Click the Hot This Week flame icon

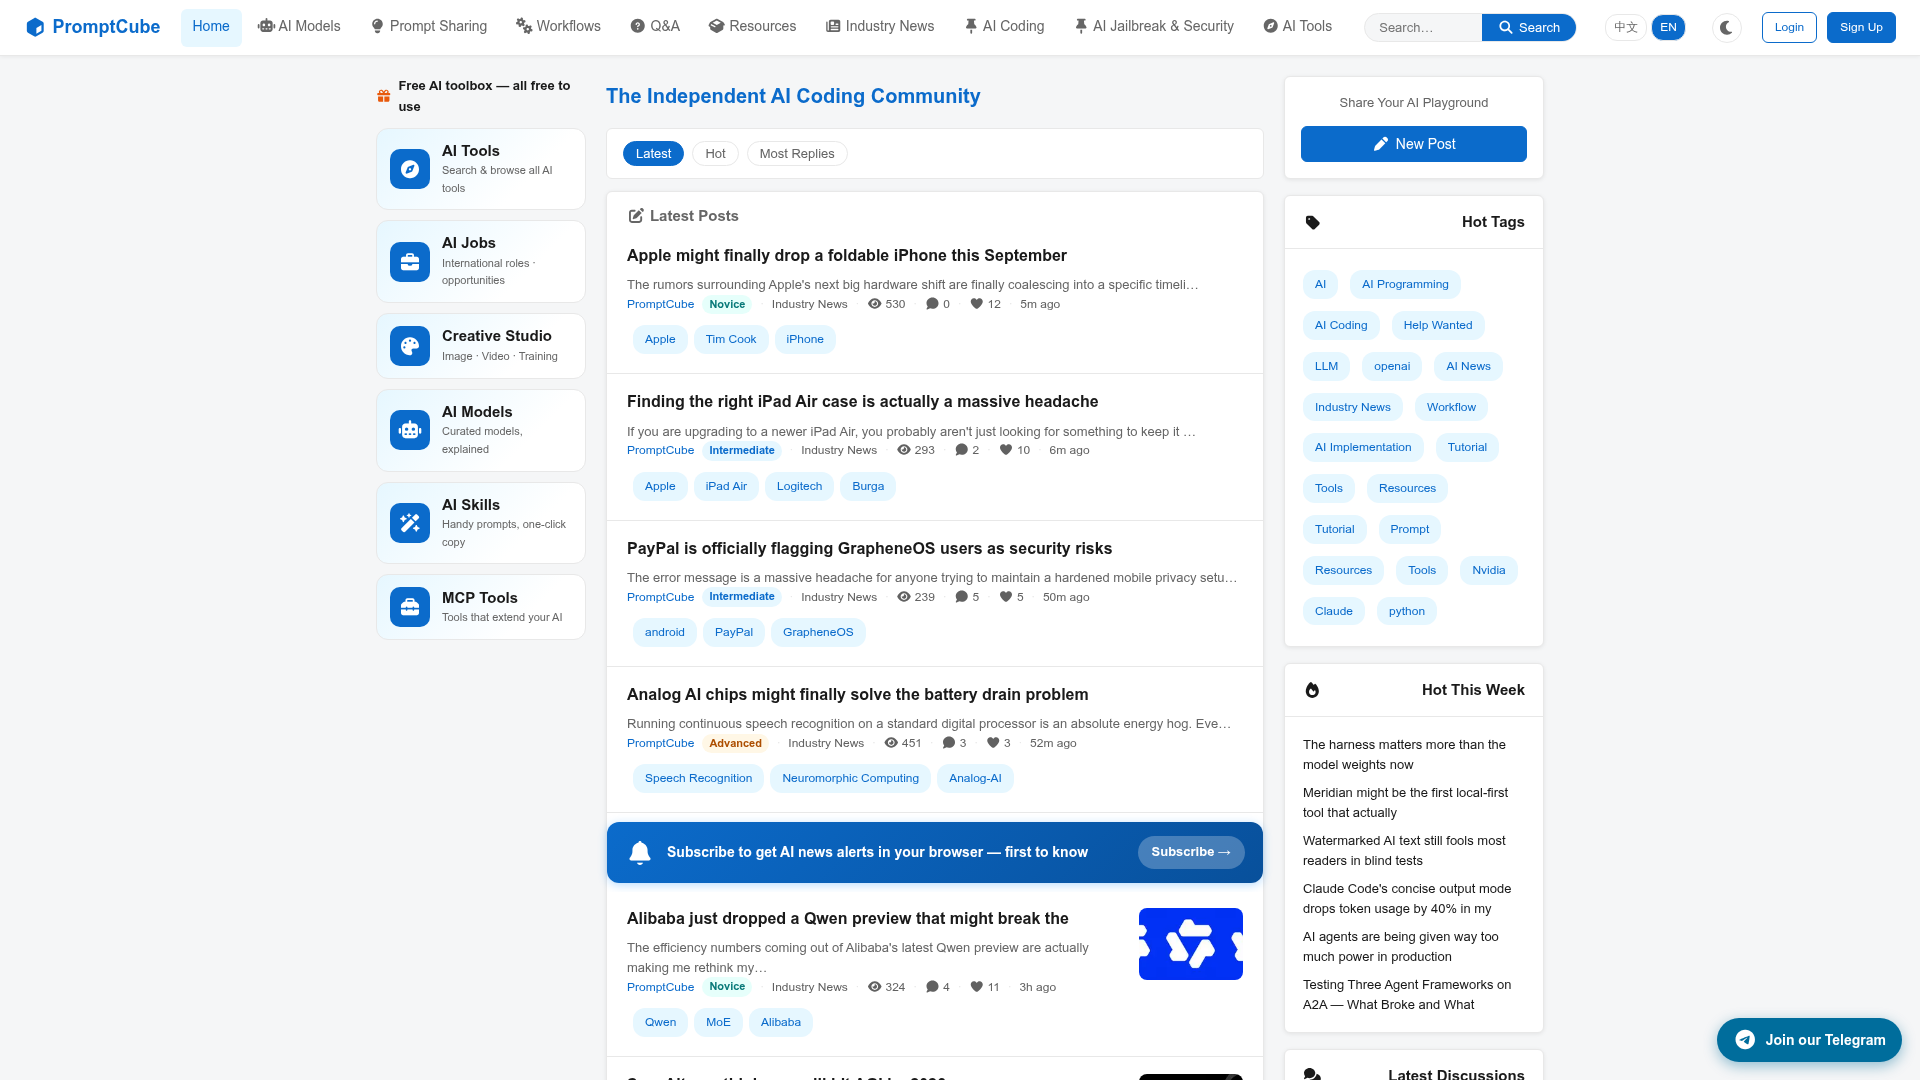(1312, 690)
